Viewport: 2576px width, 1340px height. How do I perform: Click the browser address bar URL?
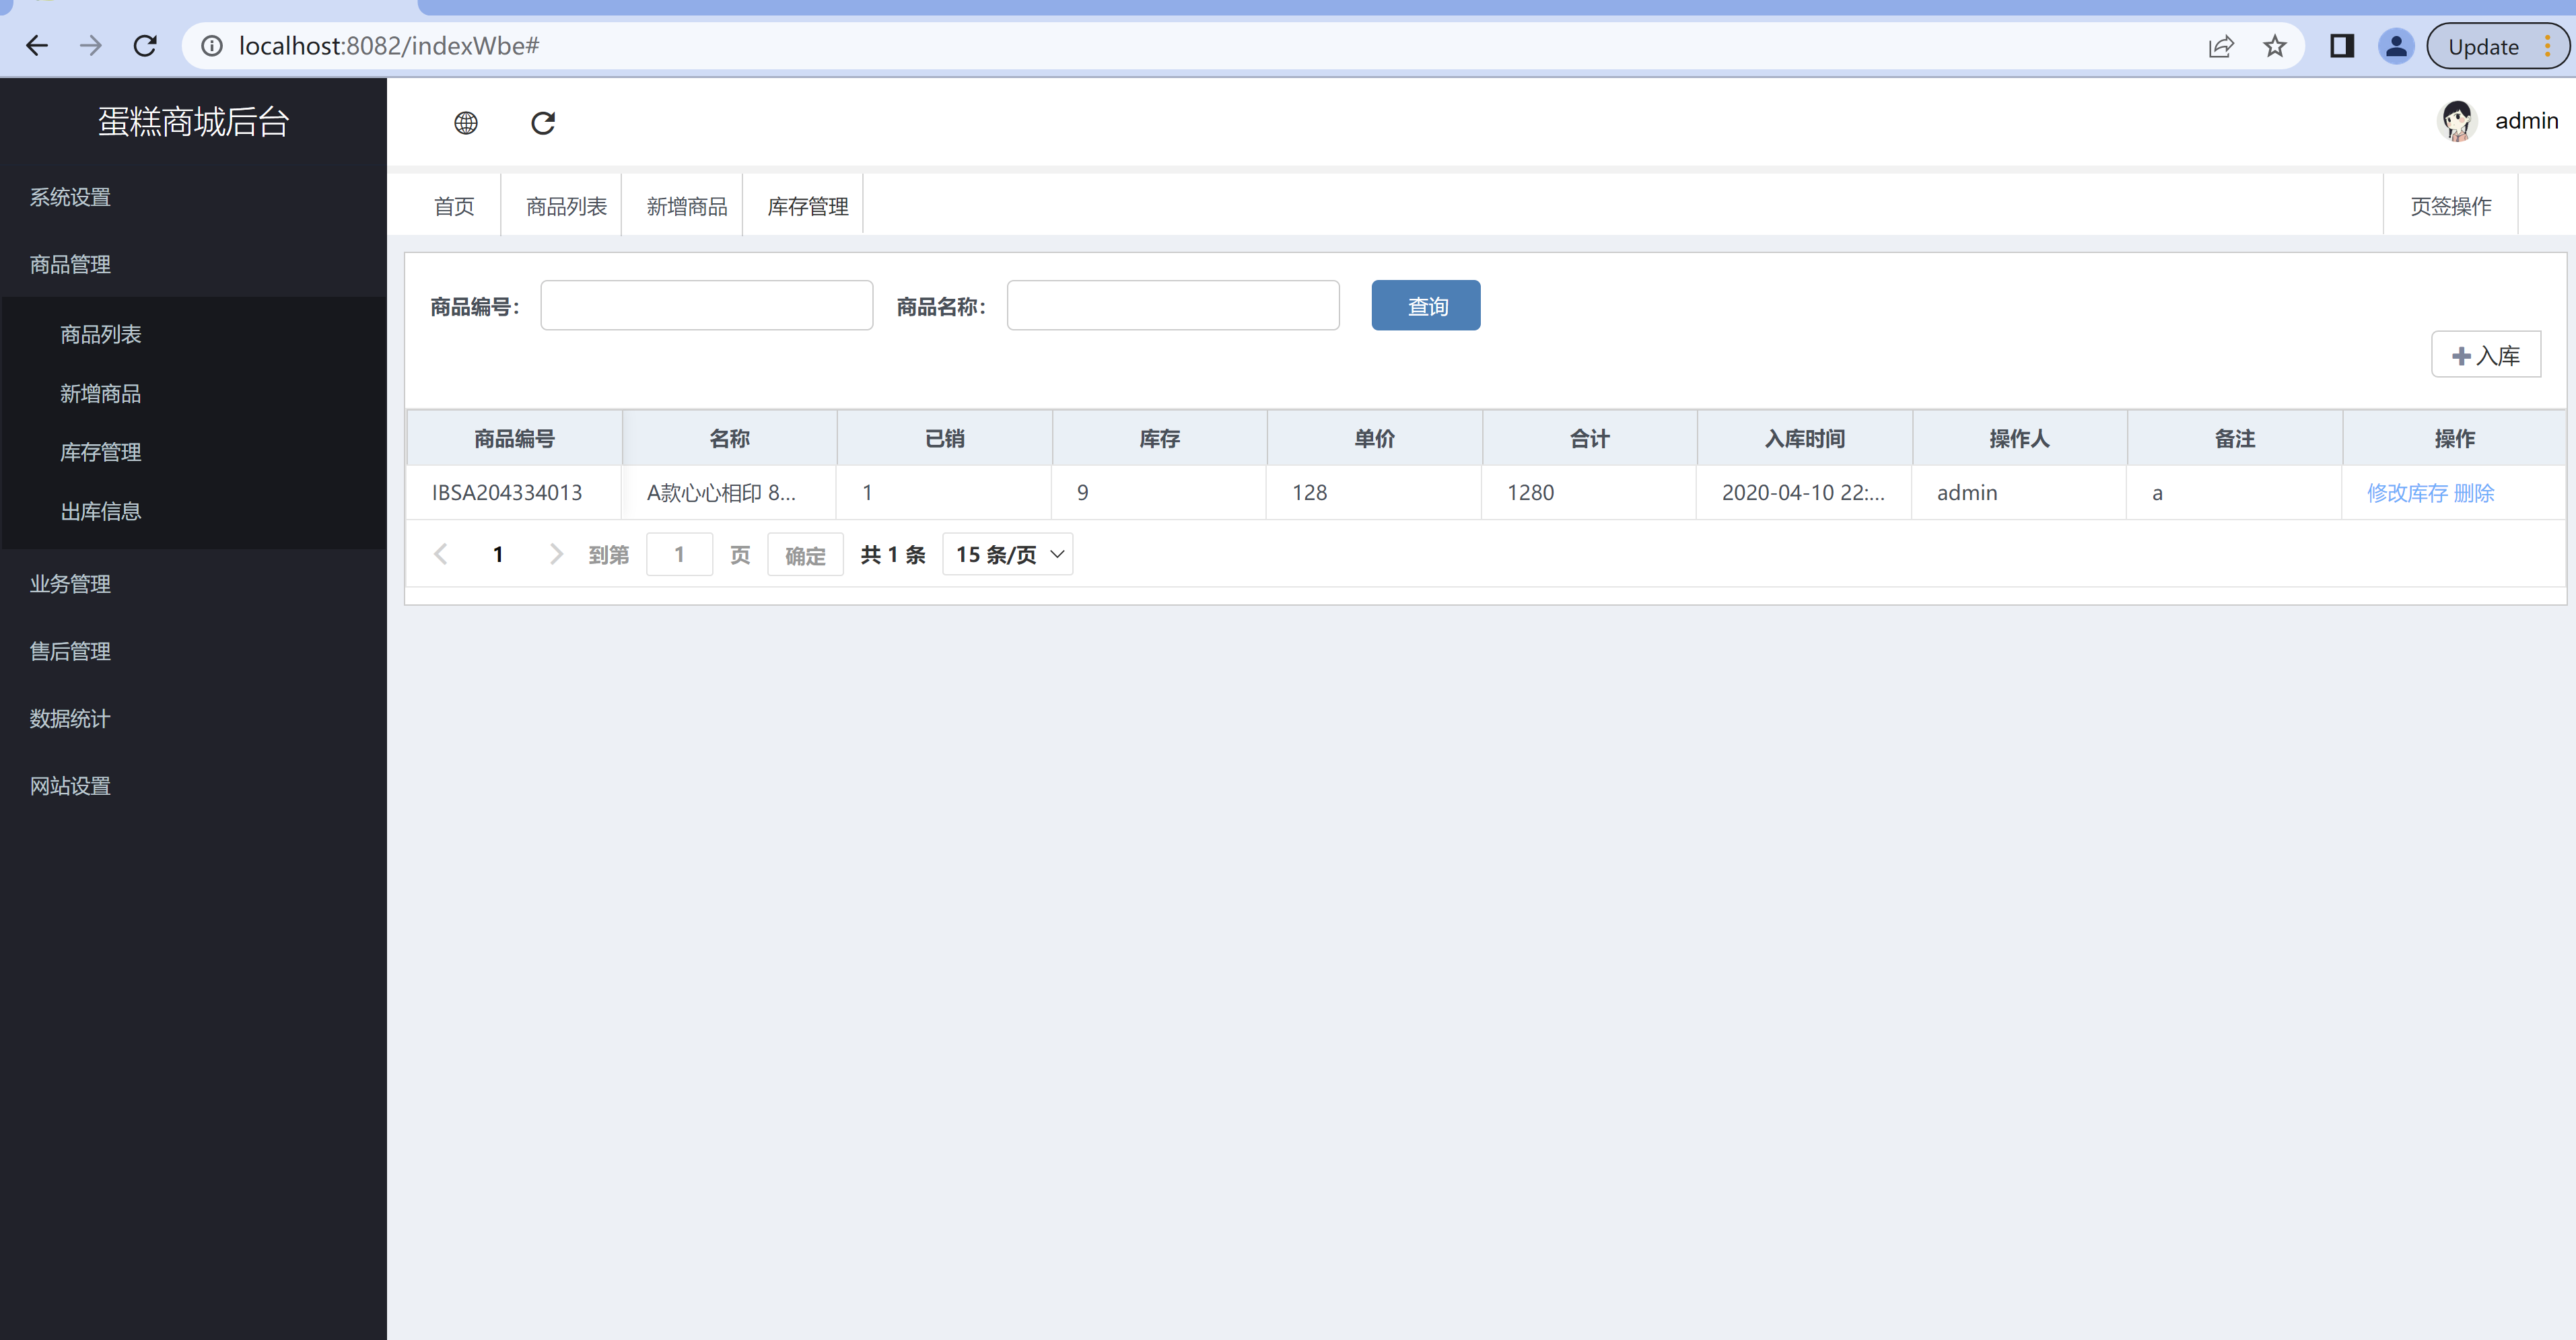pos(389,46)
